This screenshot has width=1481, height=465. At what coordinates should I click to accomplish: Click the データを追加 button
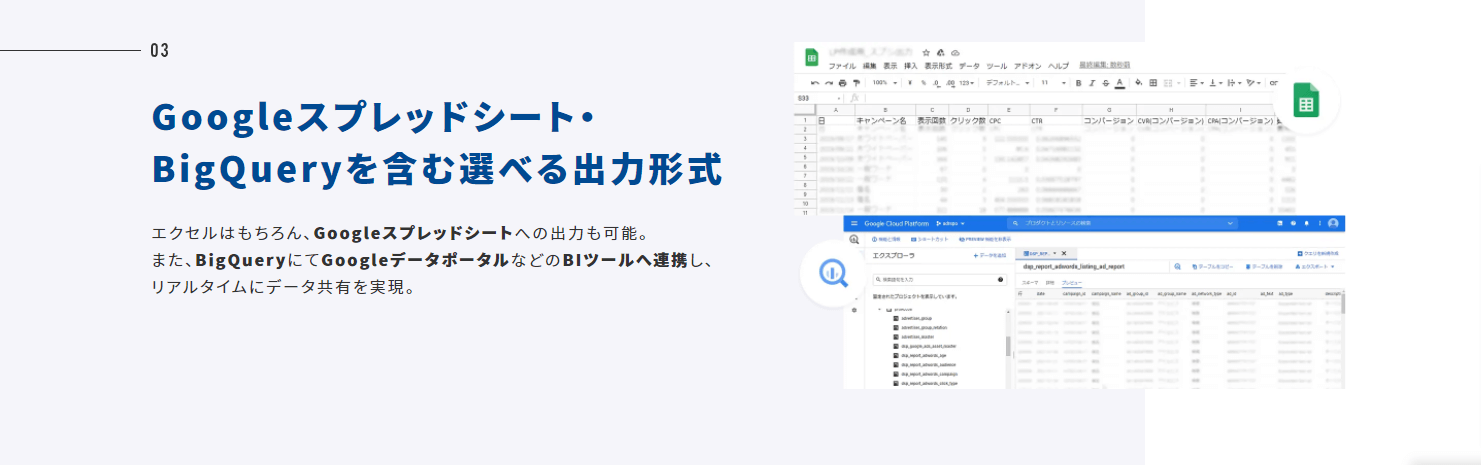990,256
